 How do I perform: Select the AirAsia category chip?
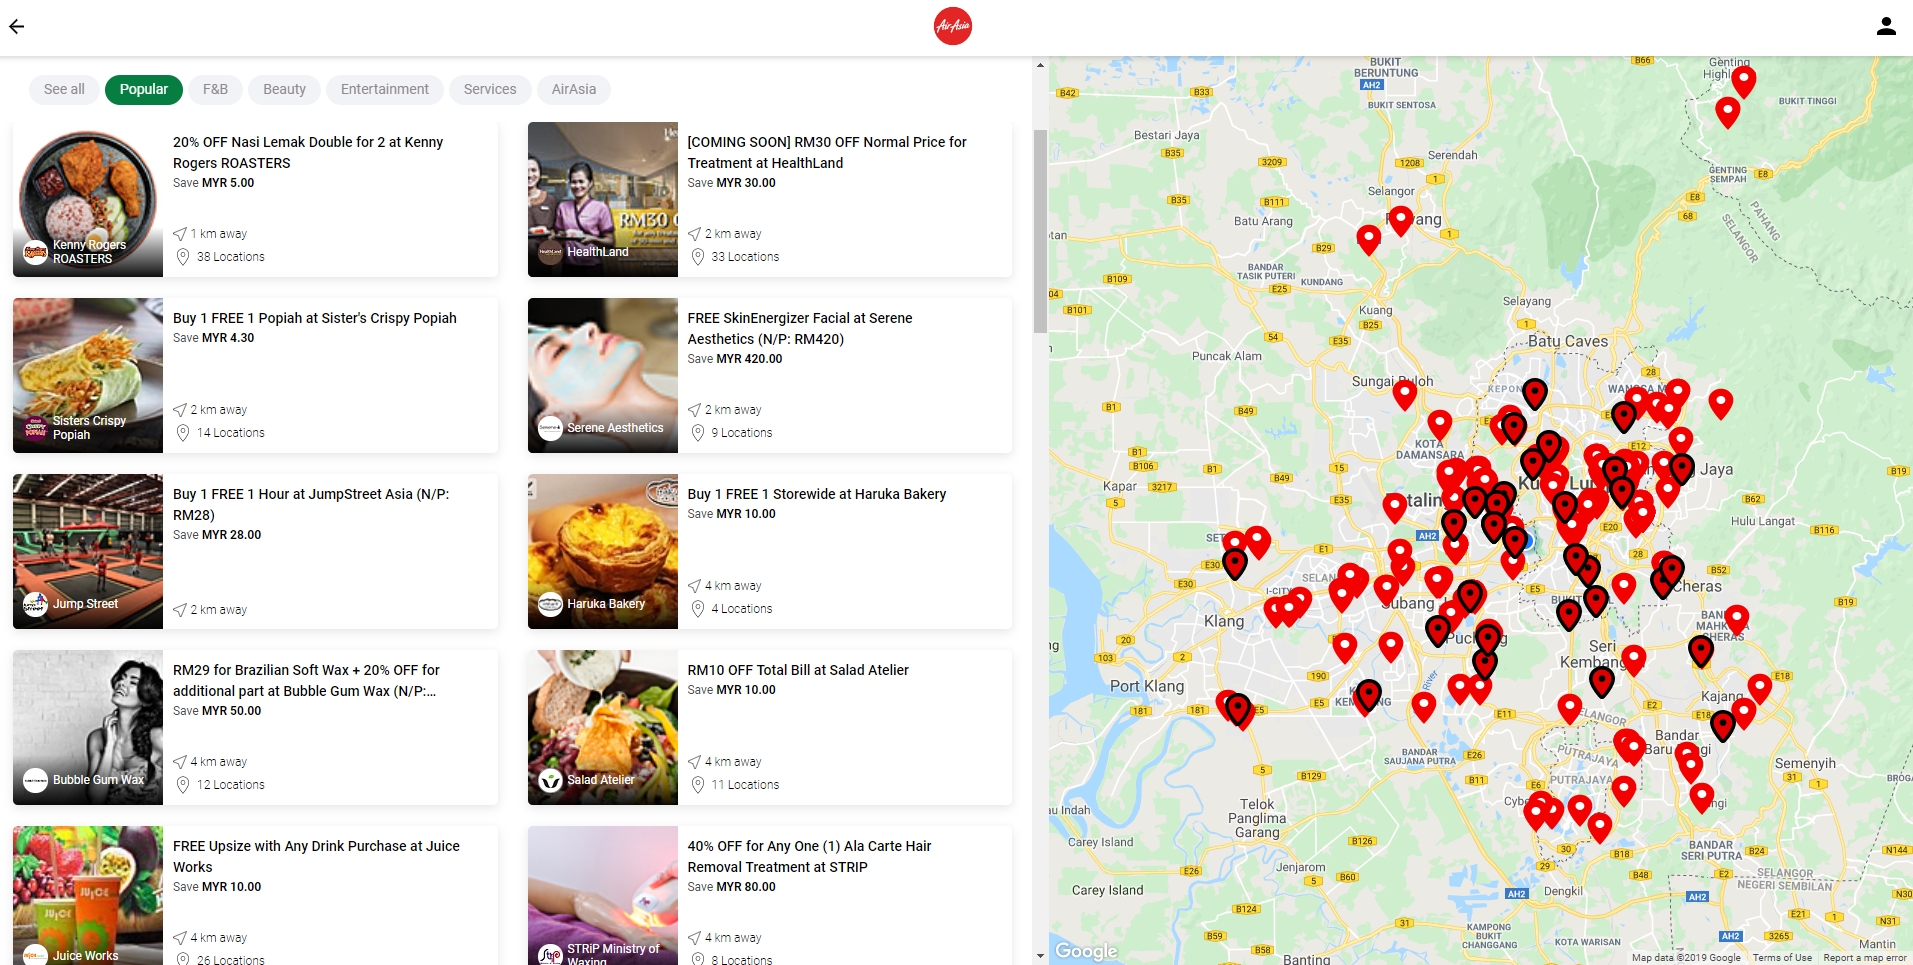tap(574, 89)
